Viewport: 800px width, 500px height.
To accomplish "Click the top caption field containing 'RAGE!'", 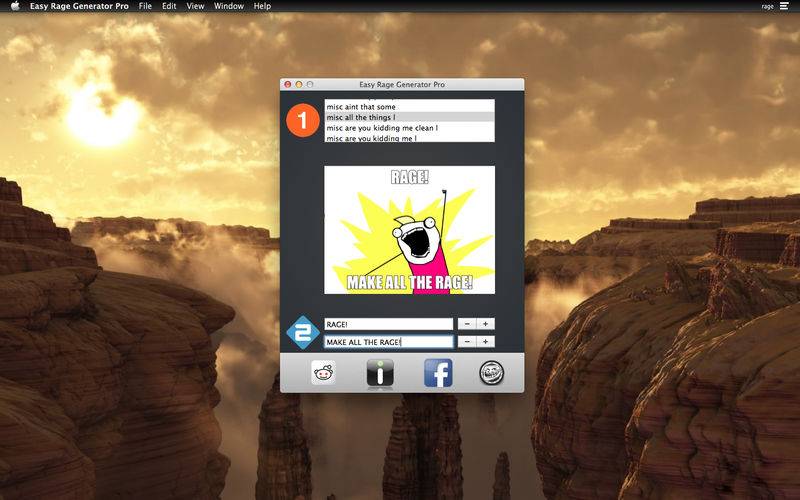I will click(389, 324).
